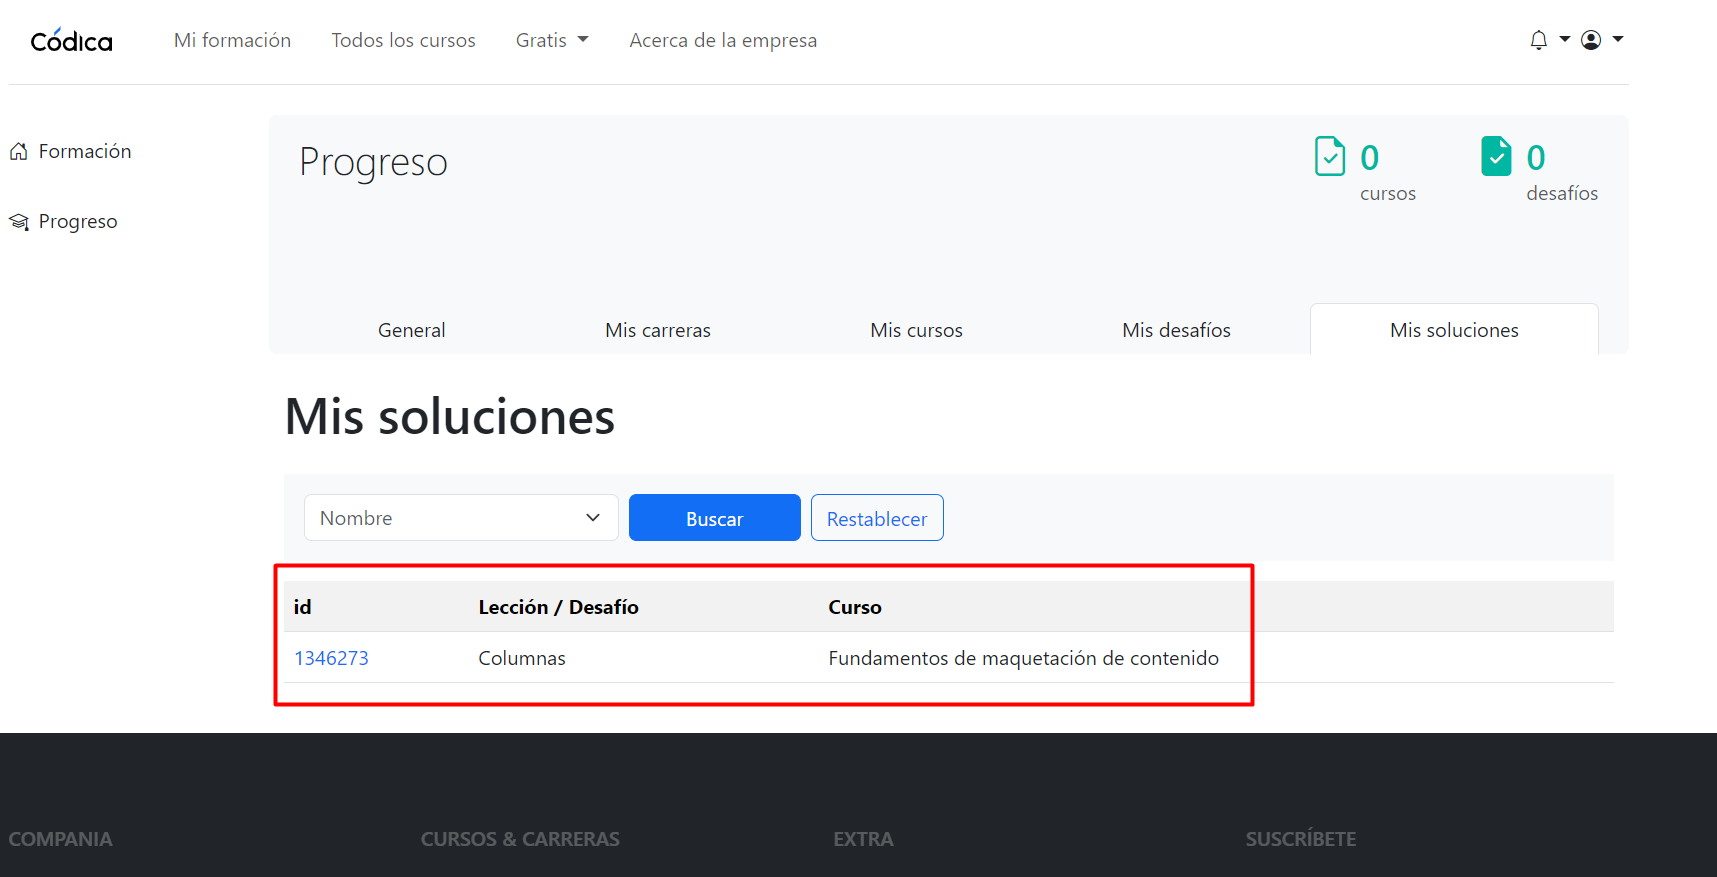Open solution id 1346273 link
1717x877 pixels.
click(331, 658)
